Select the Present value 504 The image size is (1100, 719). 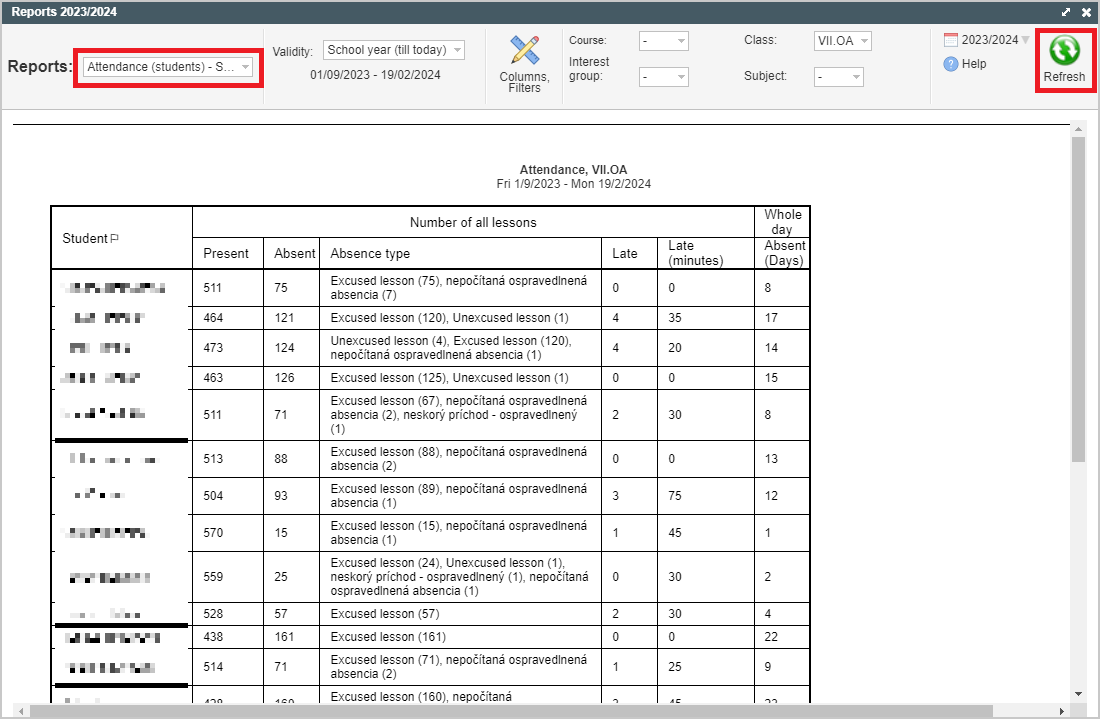click(213, 496)
